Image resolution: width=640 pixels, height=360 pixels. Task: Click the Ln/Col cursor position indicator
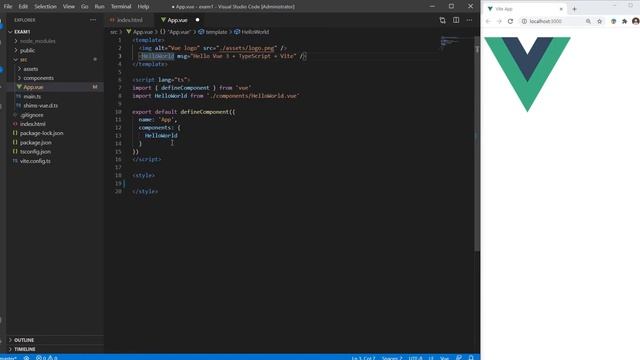[x=363, y=358]
